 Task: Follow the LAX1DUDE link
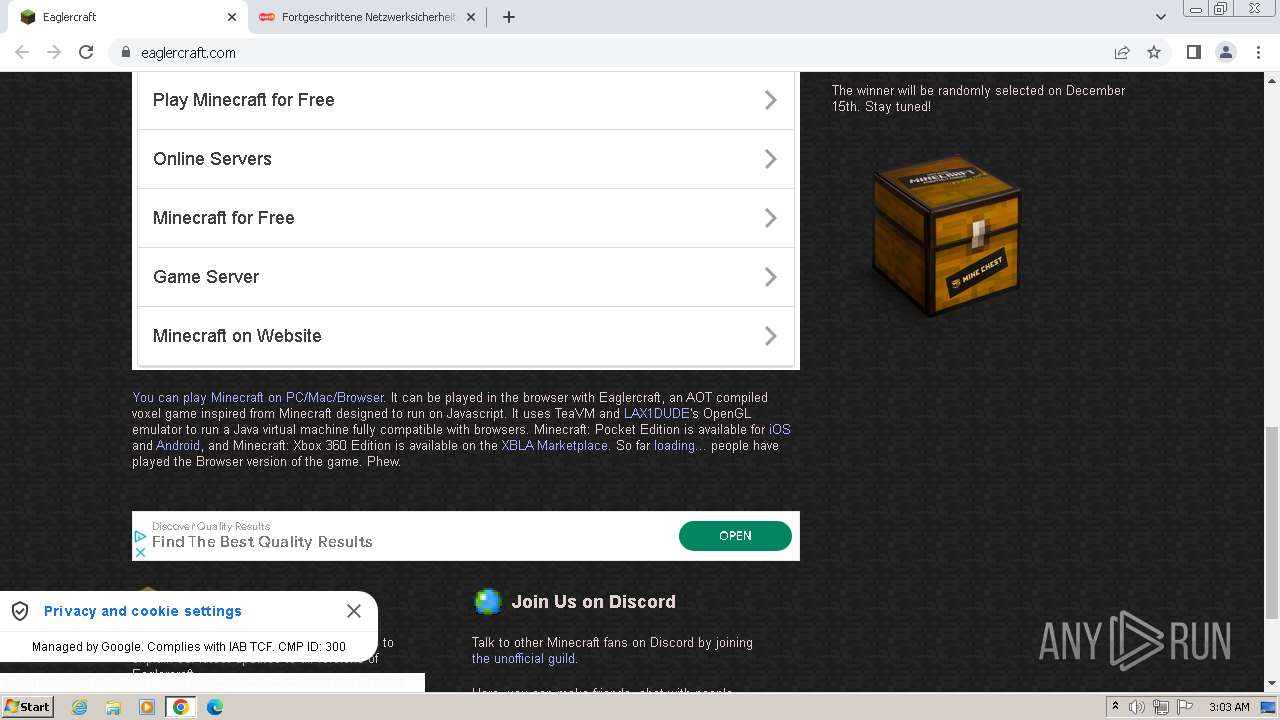pyautogui.click(x=656, y=413)
